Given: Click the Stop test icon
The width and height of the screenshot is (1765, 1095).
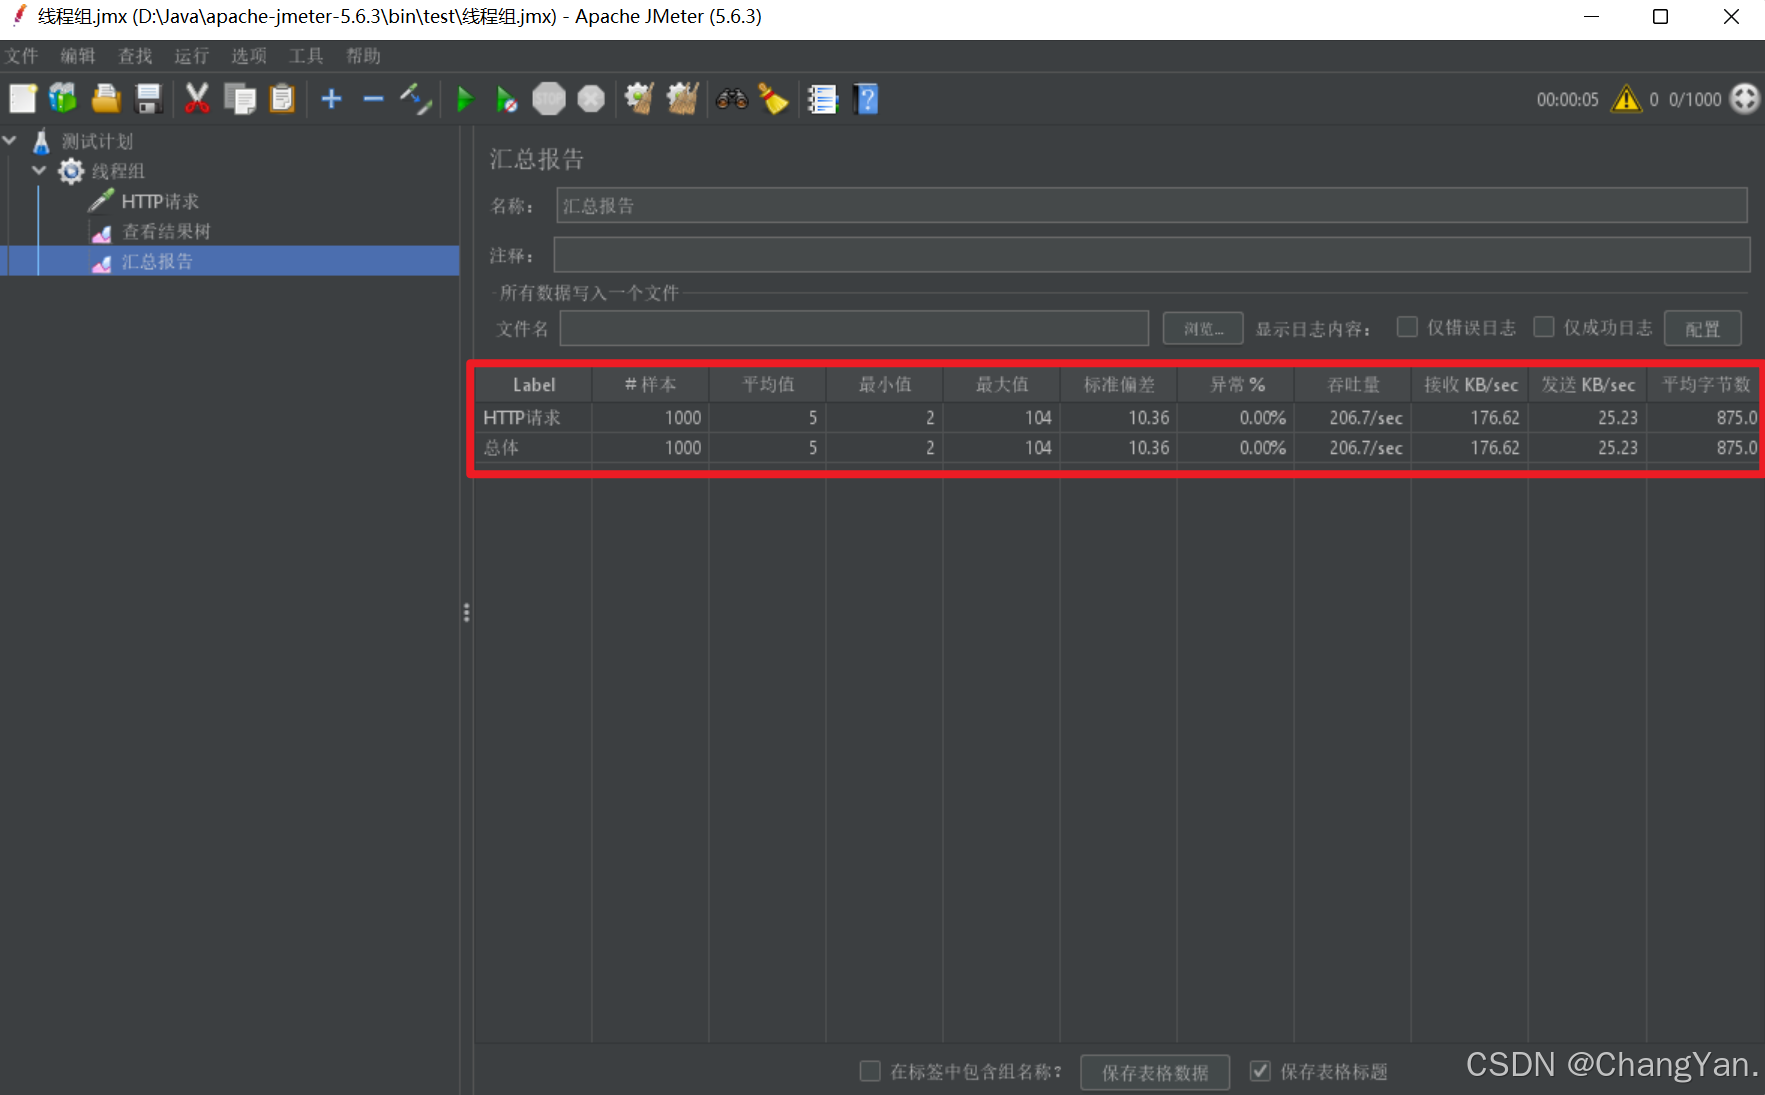Looking at the screenshot, I should coord(549,99).
